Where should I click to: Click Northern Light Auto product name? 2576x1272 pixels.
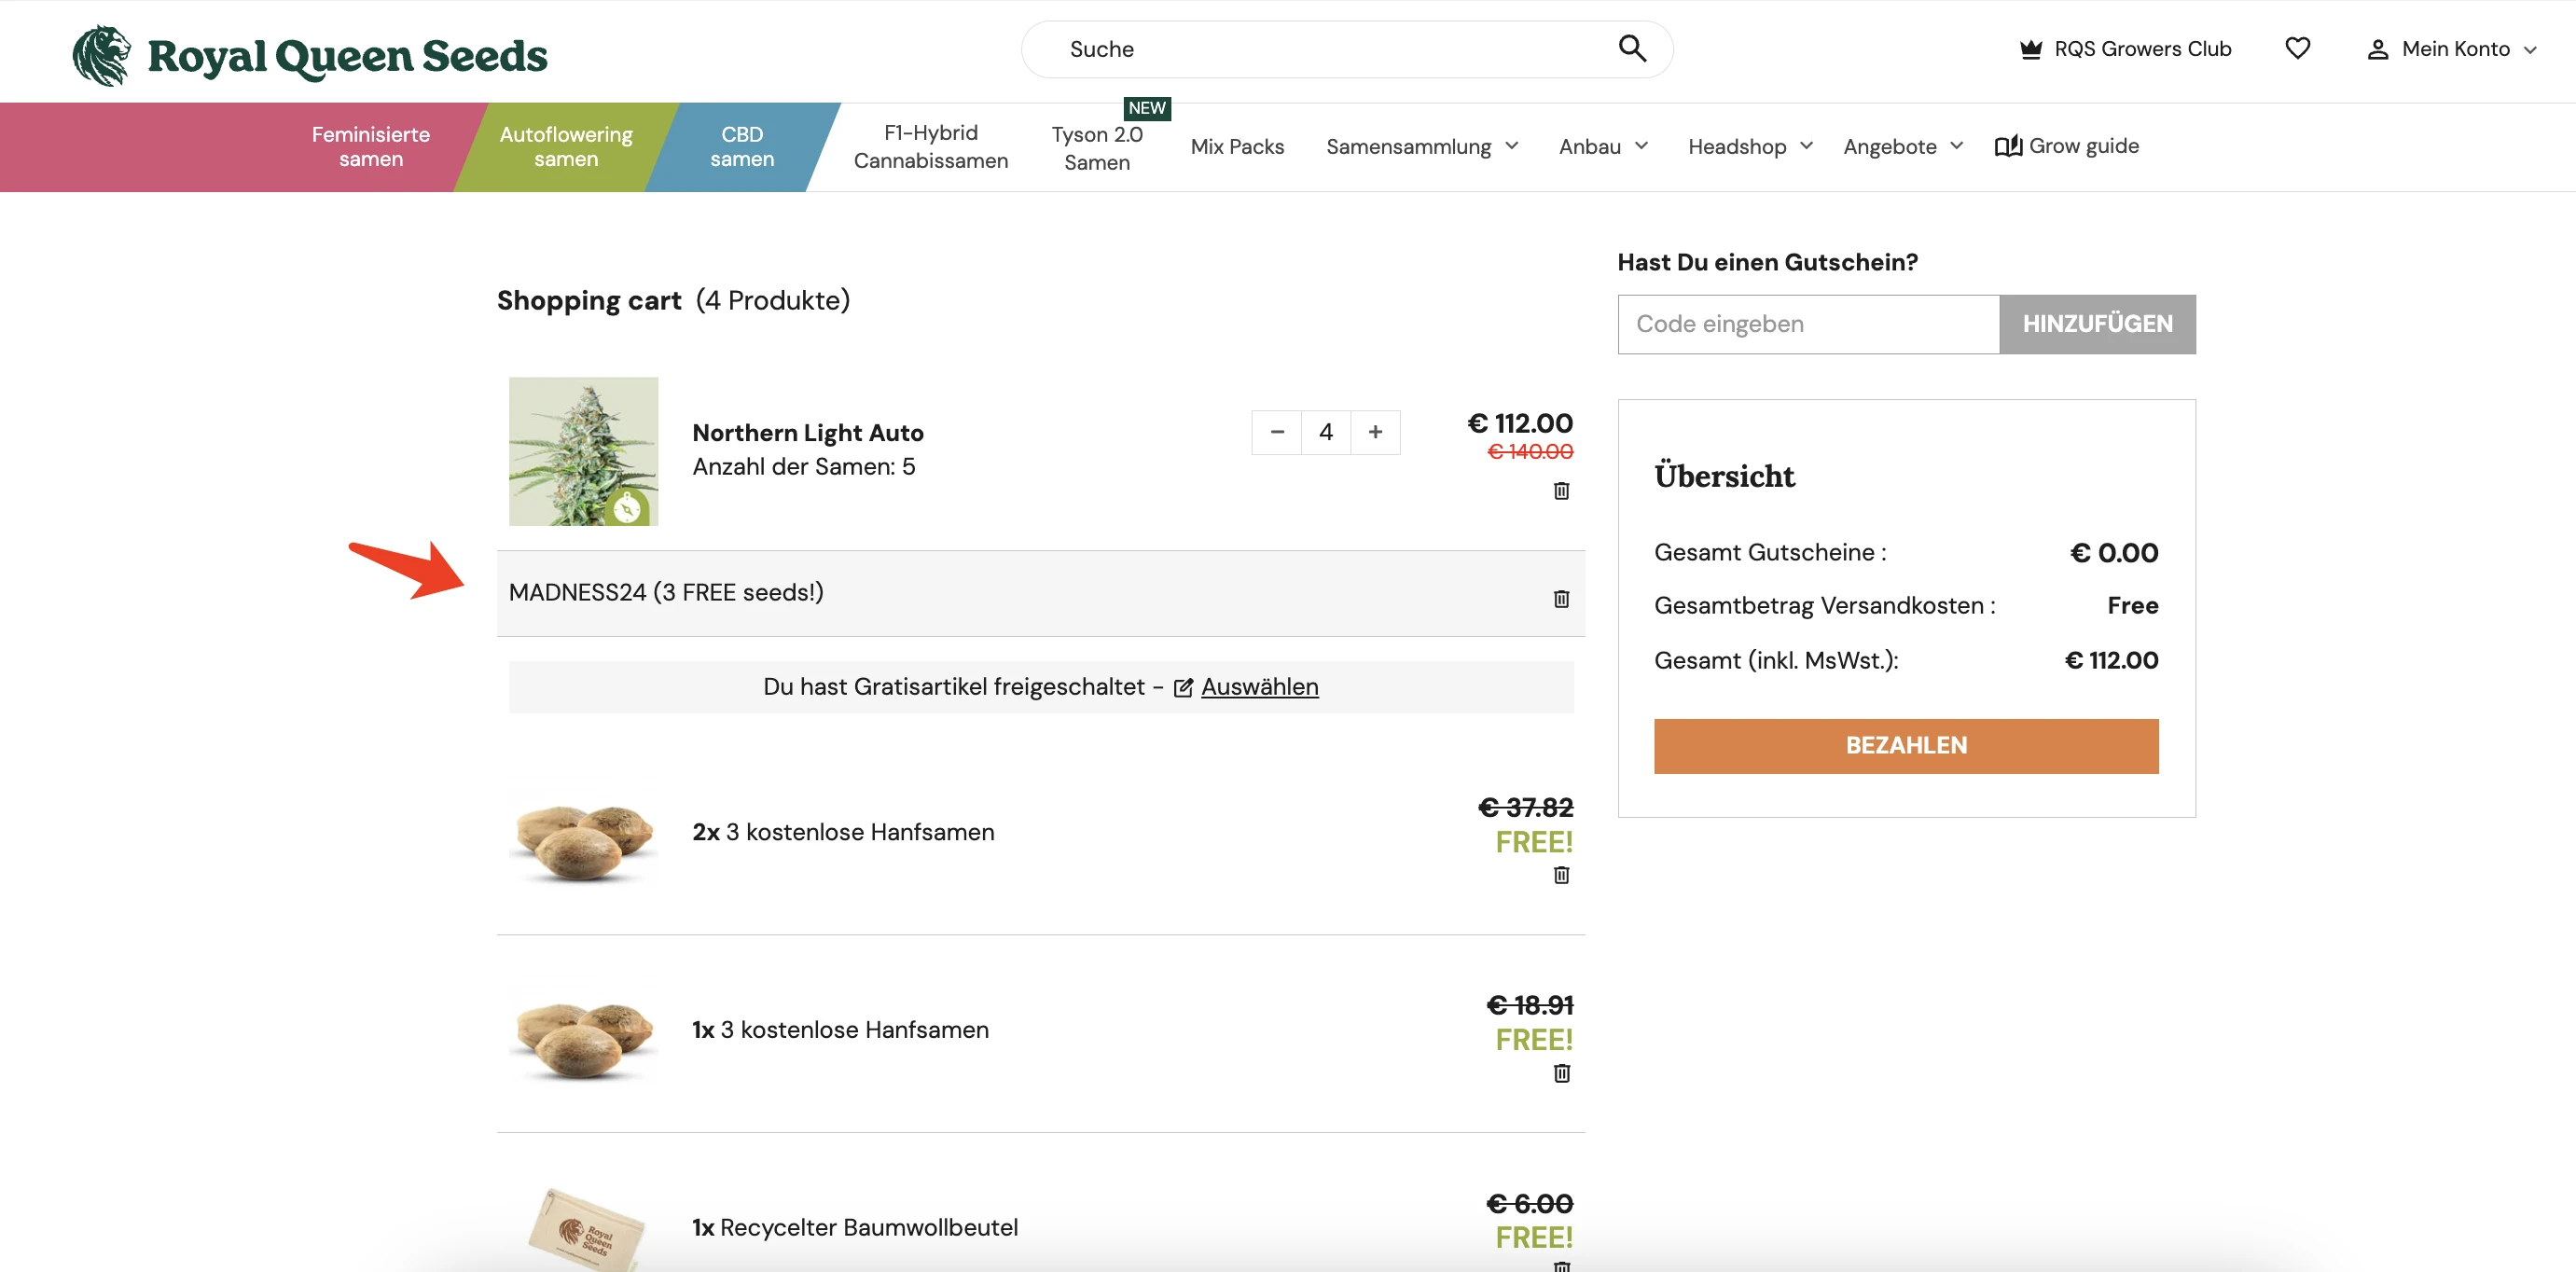point(807,433)
